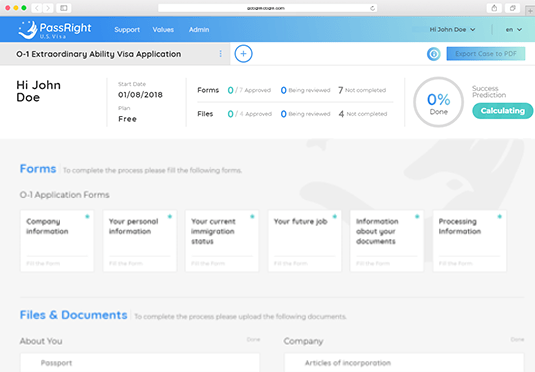The width and height of the screenshot is (535, 372).
Task: Open the Values menu item
Action: click(x=163, y=30)
